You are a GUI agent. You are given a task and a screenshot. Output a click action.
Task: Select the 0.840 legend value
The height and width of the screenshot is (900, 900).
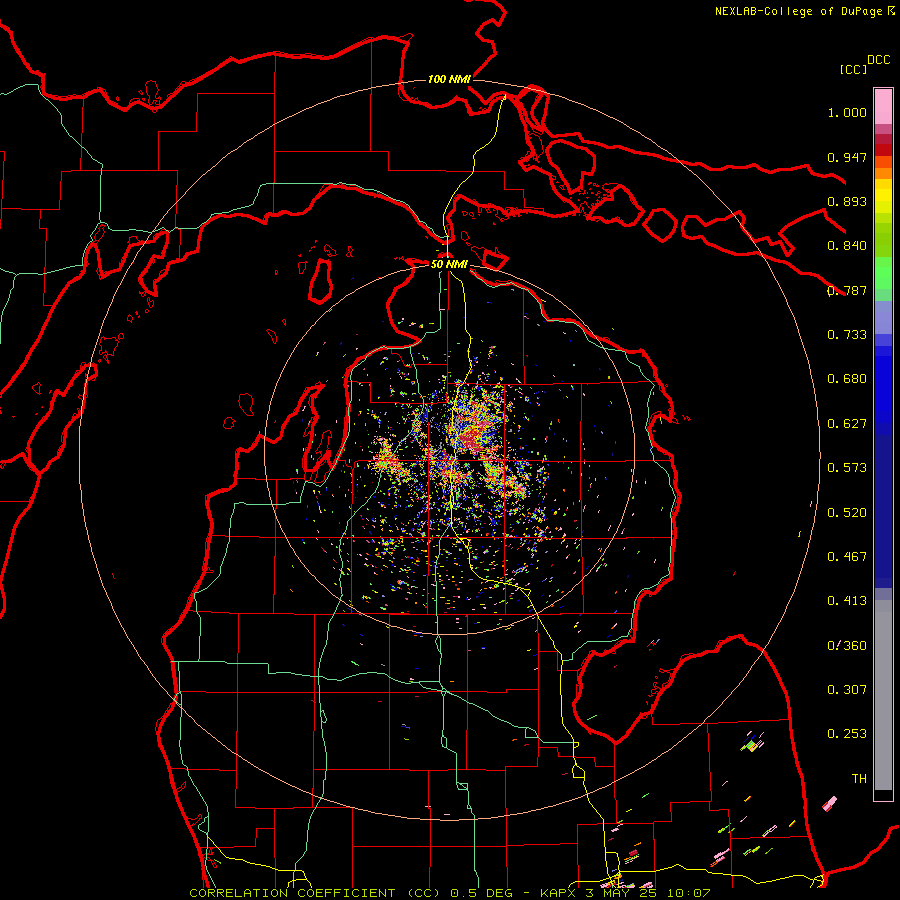pos(847,246)
